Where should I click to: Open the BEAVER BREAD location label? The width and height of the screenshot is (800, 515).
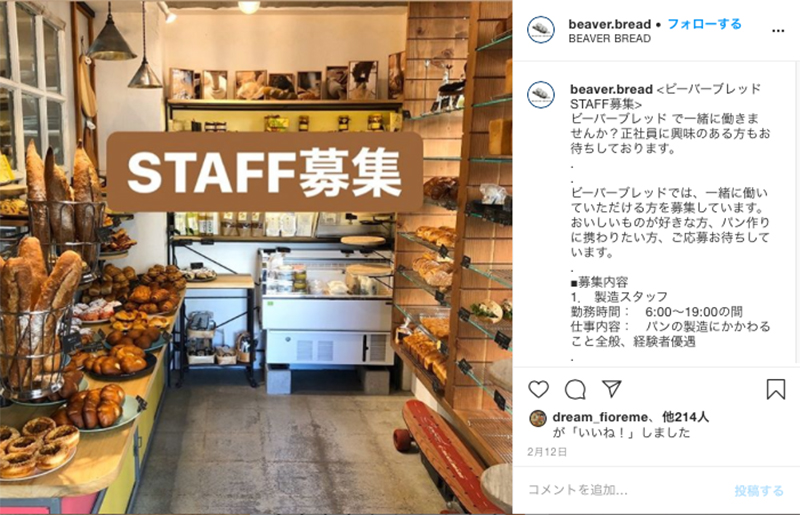pyautogui.click(x=610, y=39)
